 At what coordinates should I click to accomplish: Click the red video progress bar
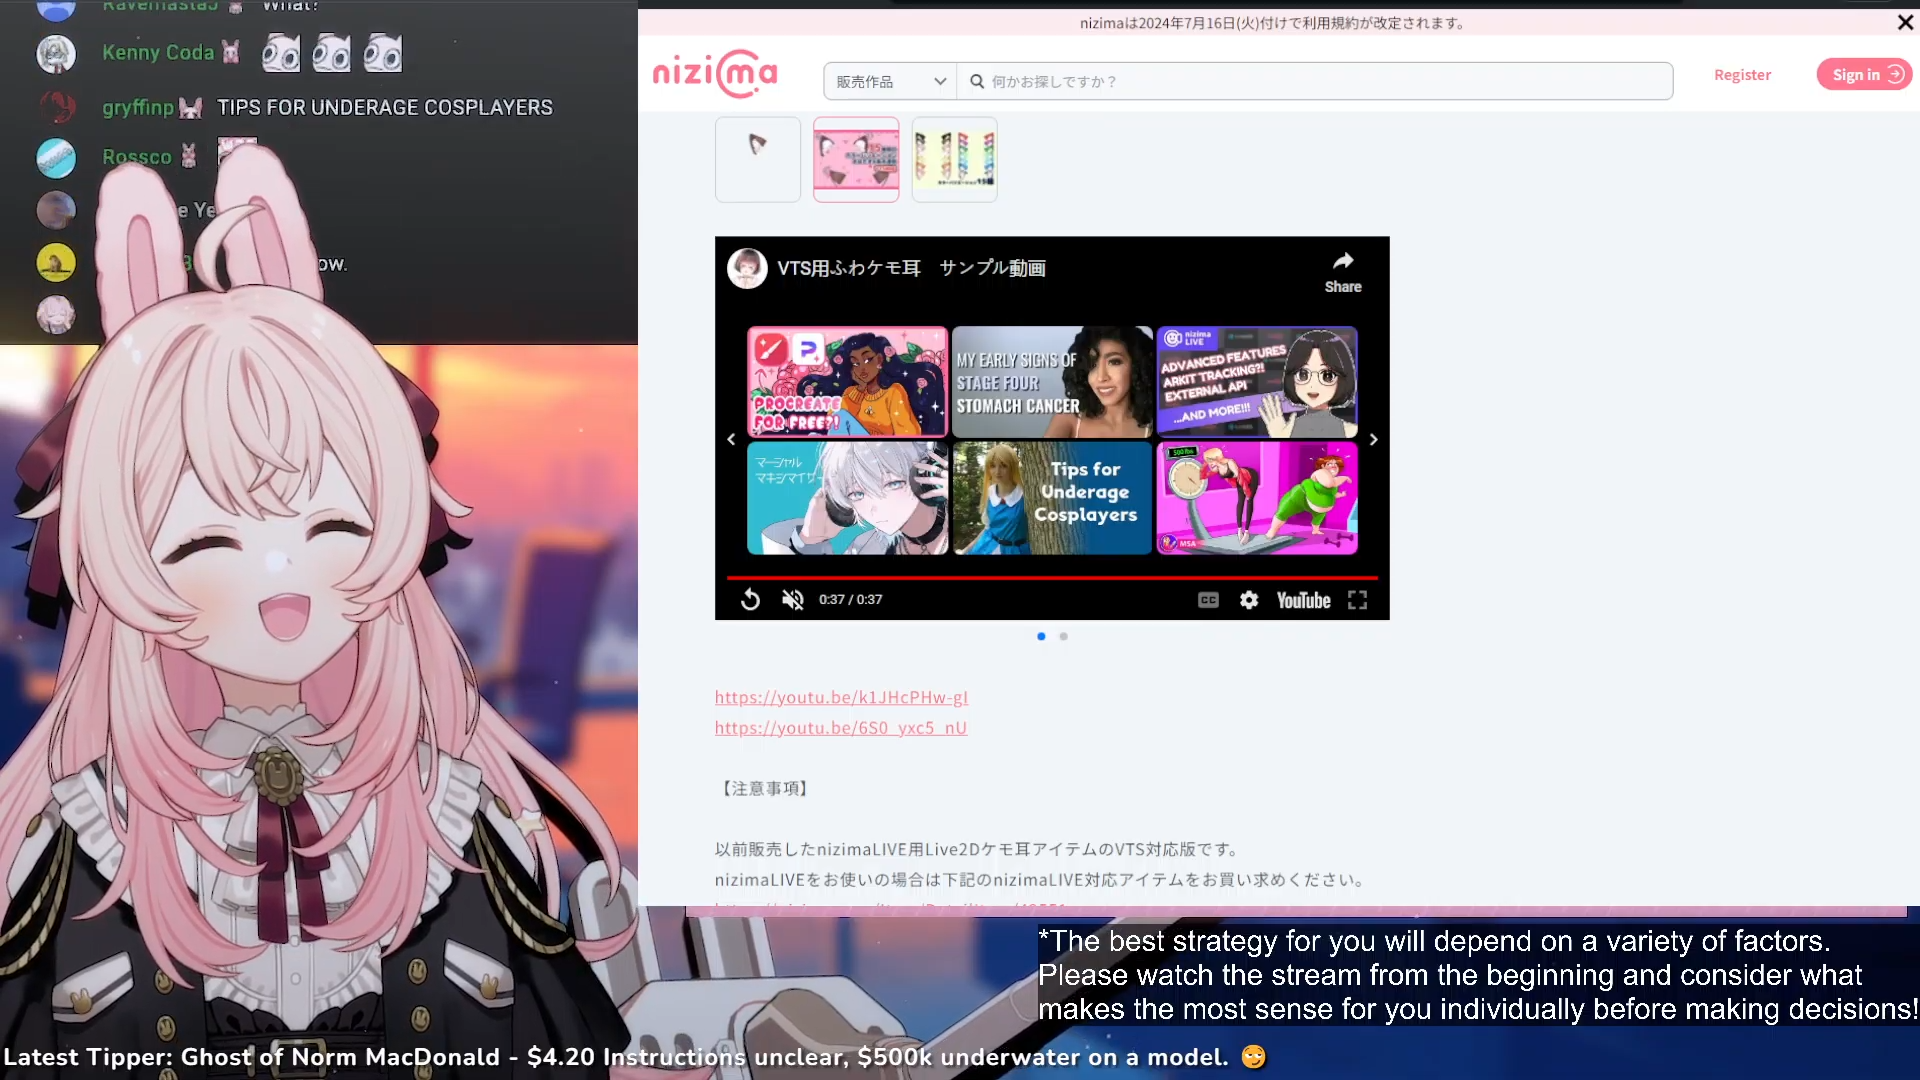point(1052,578)
